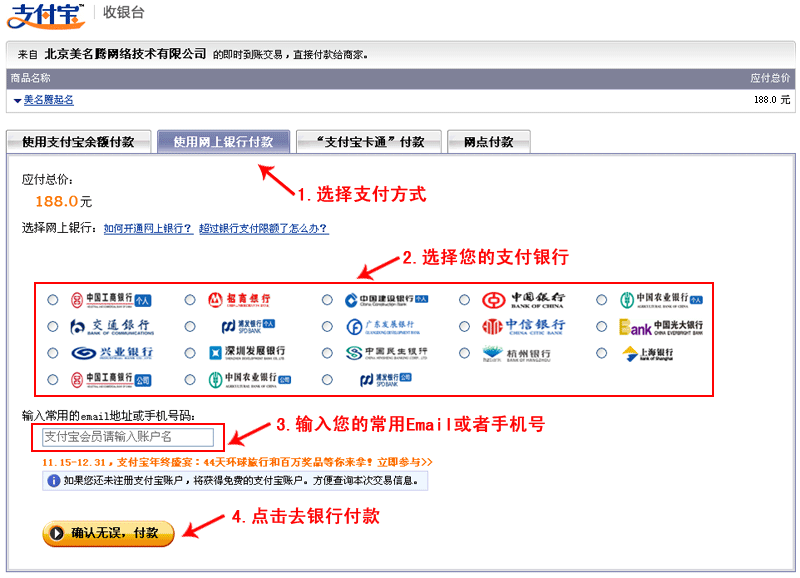Screen dimensions: 800x578
Task: Follow the 立即参与>> promotion link
Action: coord(405,462)
